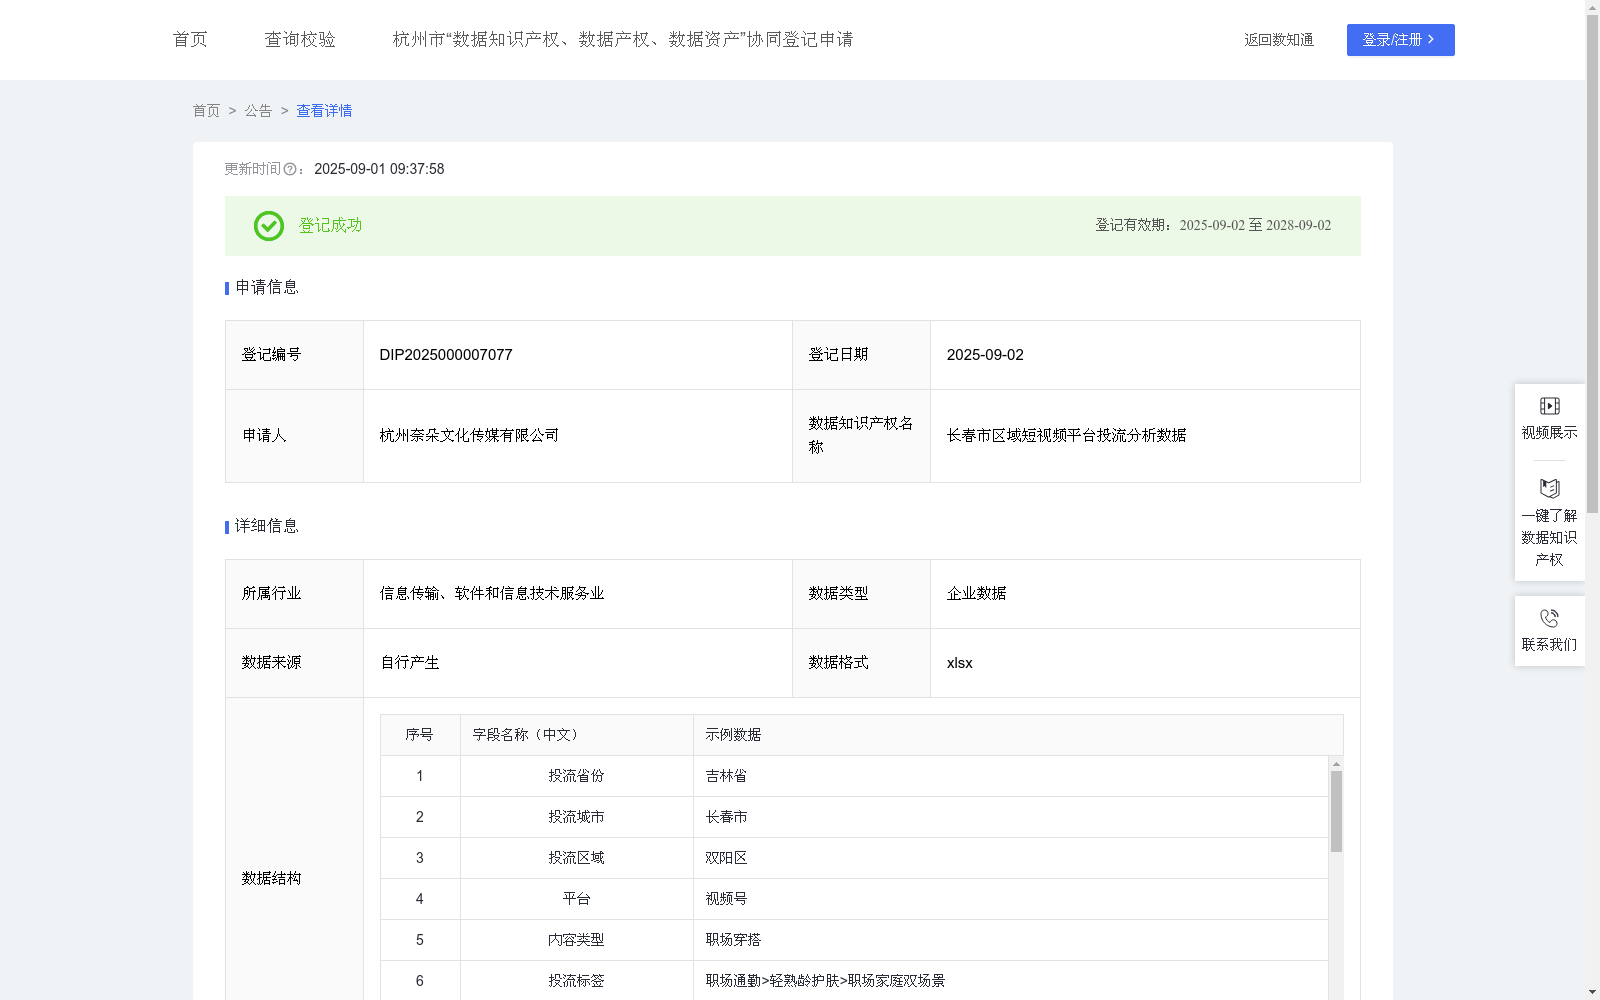Click the 投流区域 field row

coord(854,858)
